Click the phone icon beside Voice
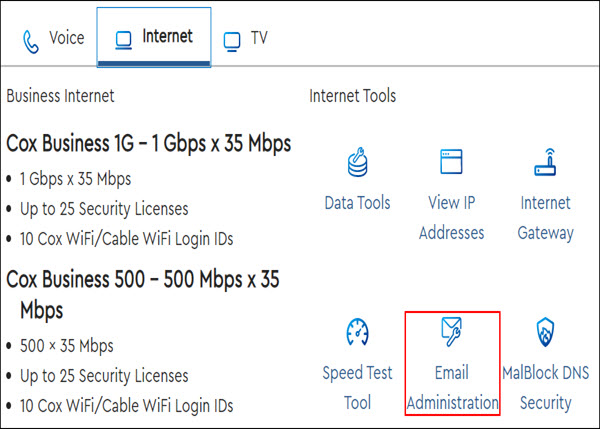The height and width of the screenshot is (429, 600). [31, 42]
